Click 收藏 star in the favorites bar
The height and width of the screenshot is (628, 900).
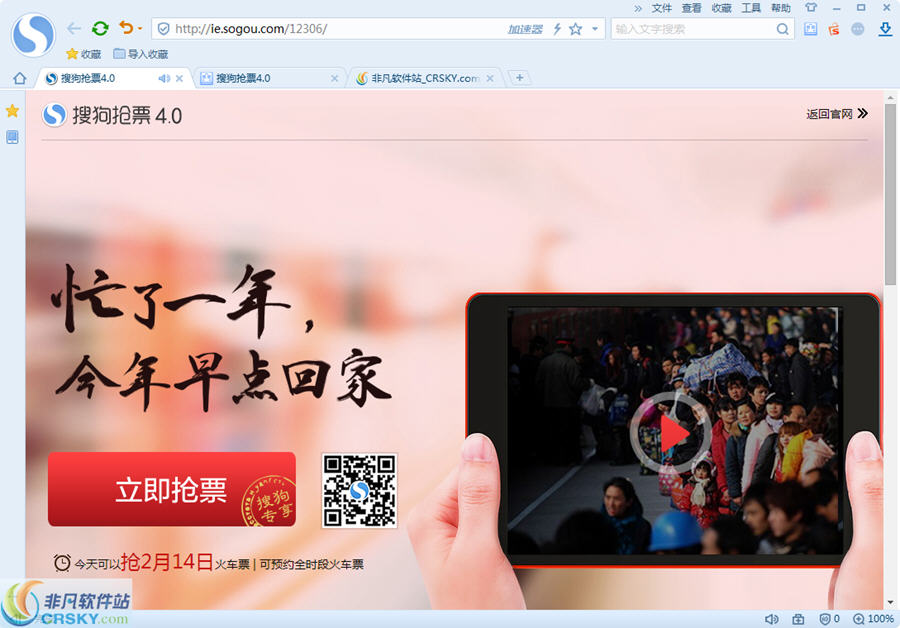click(83, 54)
